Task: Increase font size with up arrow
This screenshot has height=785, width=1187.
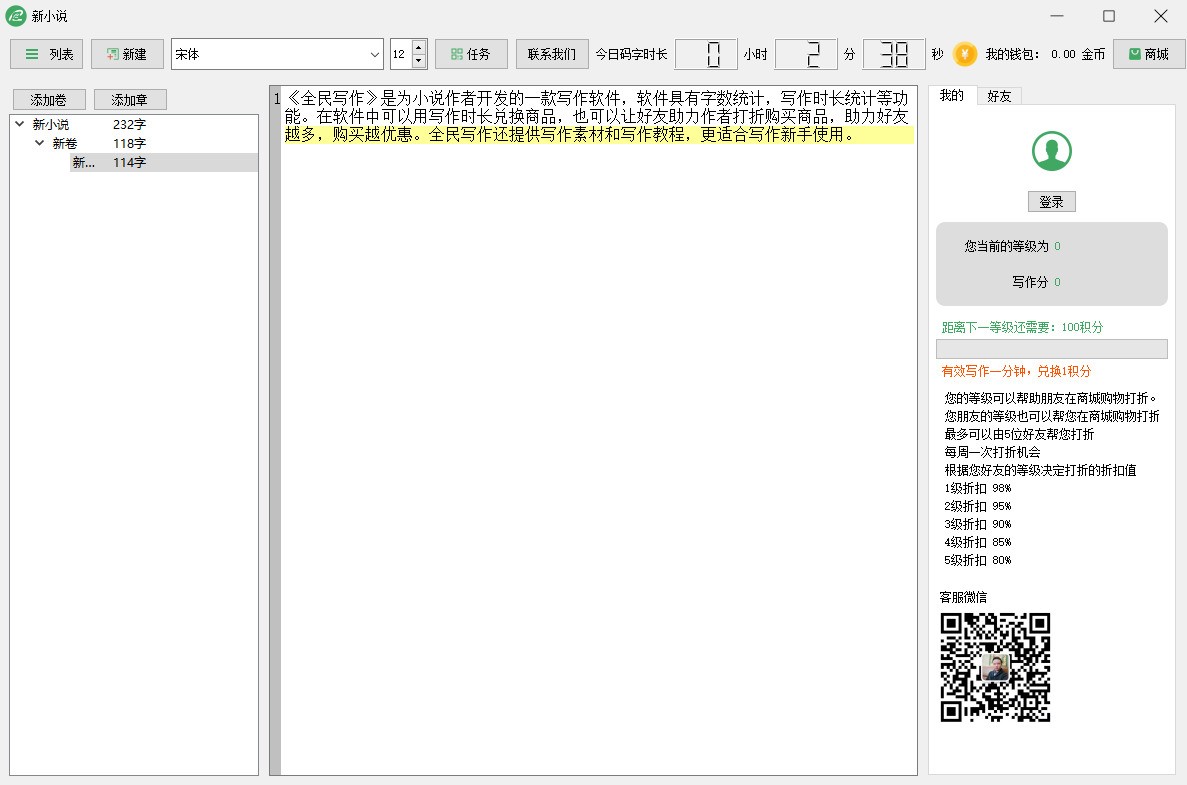Action: tap(419, 48)
